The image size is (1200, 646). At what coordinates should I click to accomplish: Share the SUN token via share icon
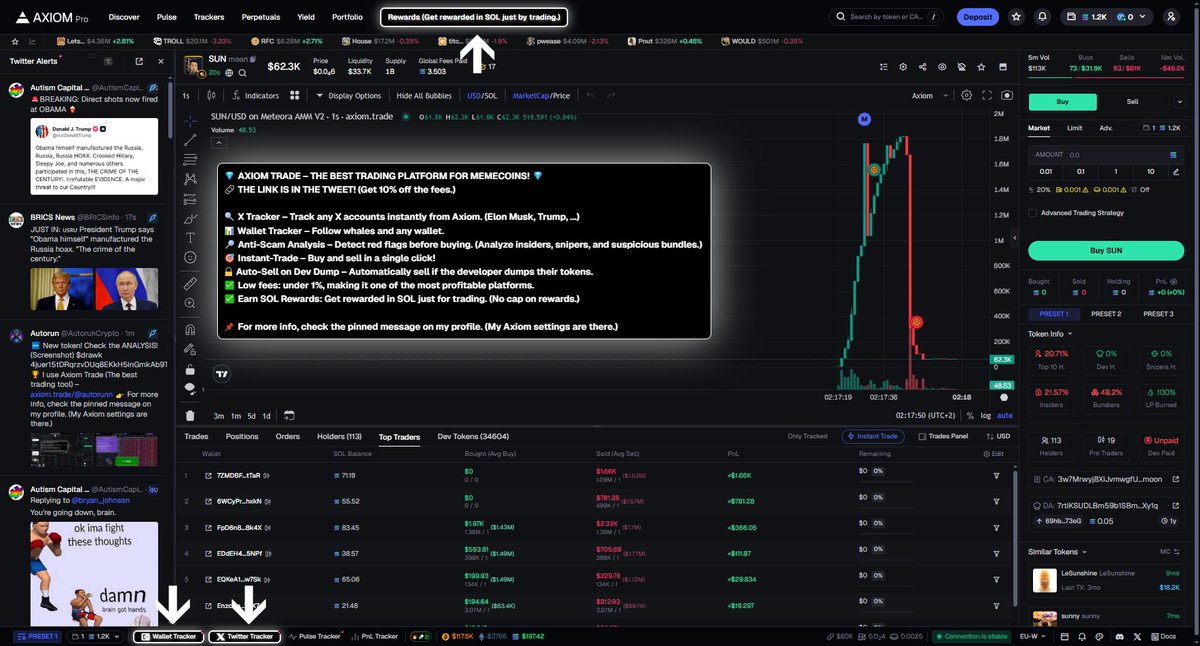pos(922,66)
